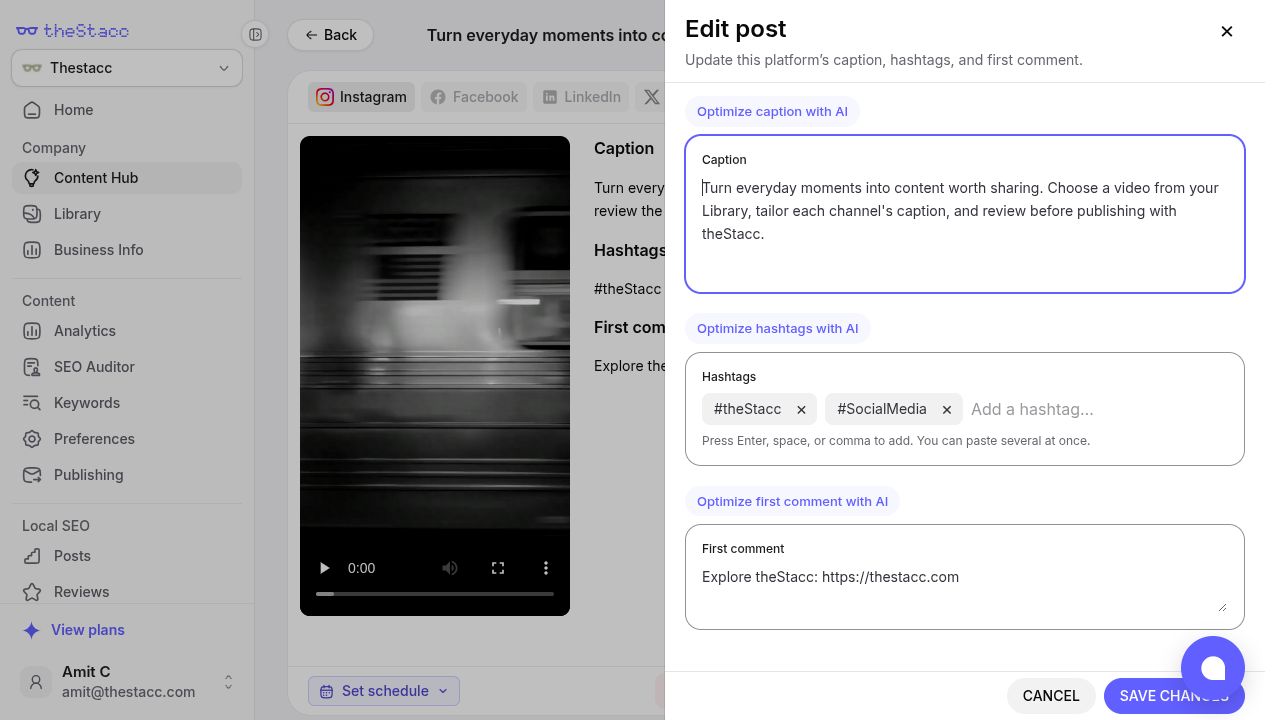Image resolution: width=1280 pixels, height=720 pixels.
Task: Collapse the sidebar with the panel toggle icon
Action: 256,35
